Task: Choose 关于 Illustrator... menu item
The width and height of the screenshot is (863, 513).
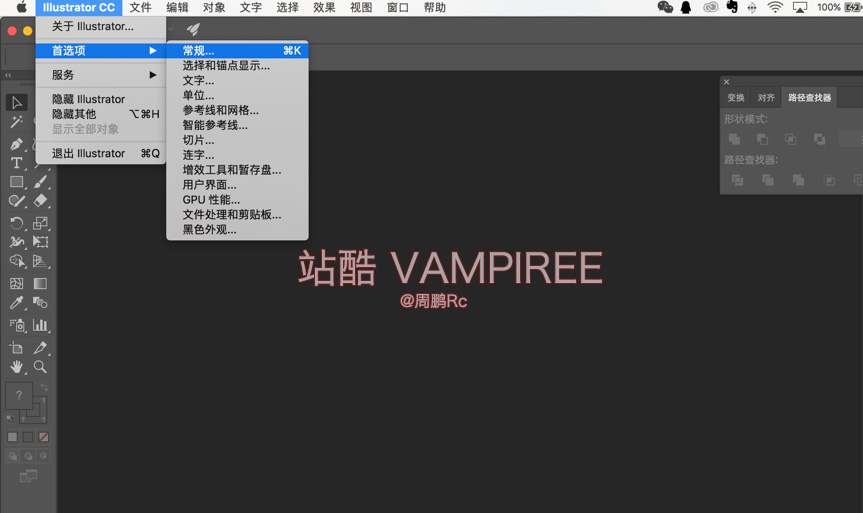Action: [101, 26]
